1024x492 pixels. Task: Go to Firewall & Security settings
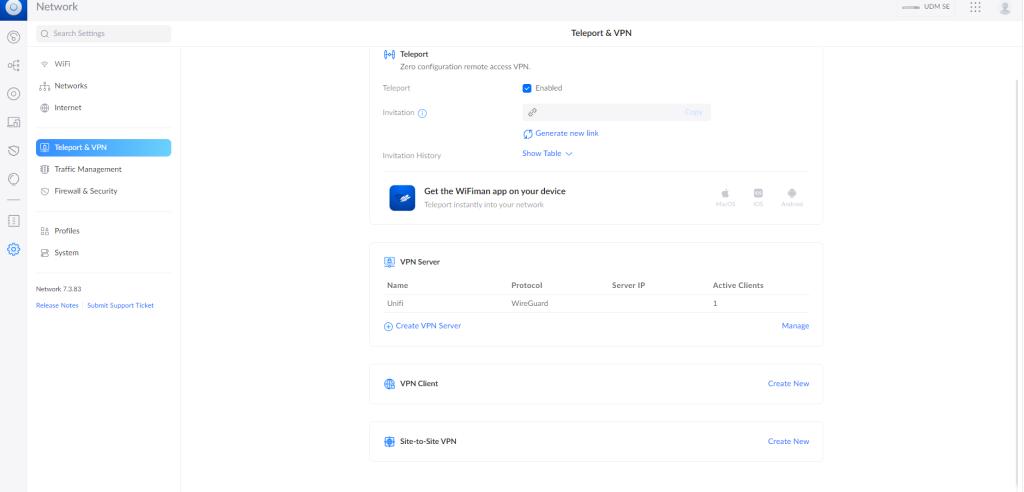tap(85, 191)
